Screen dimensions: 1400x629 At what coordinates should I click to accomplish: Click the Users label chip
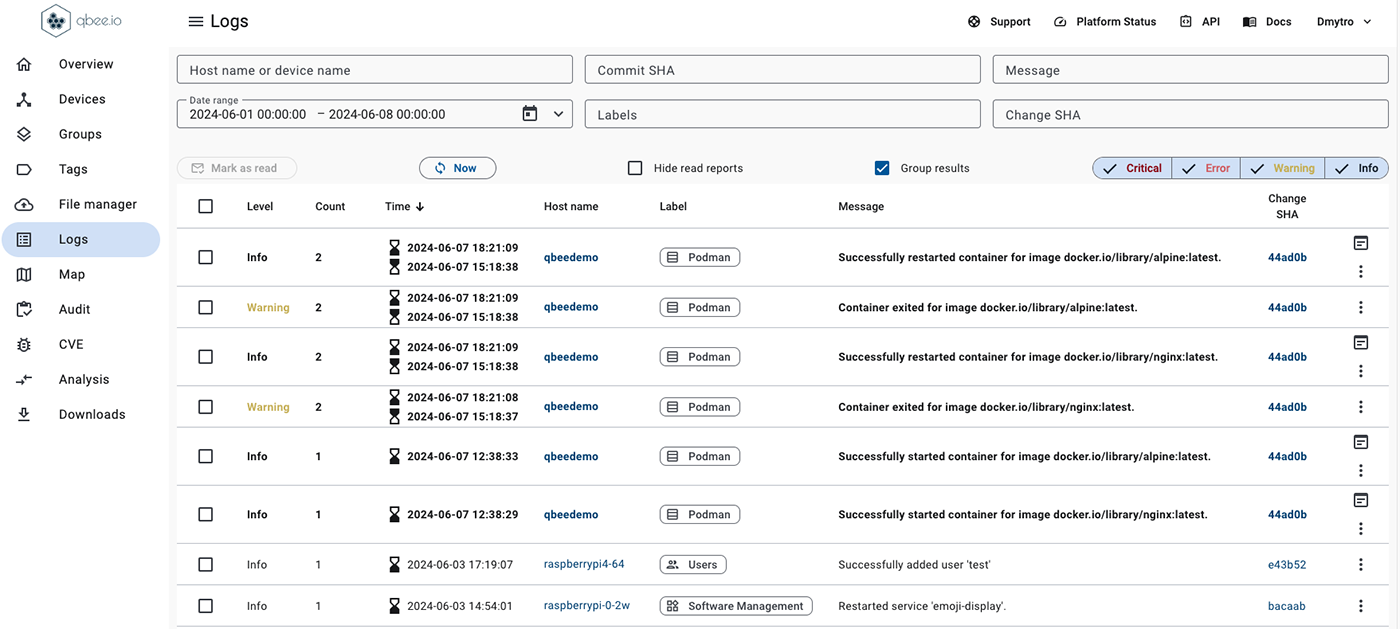693,564
